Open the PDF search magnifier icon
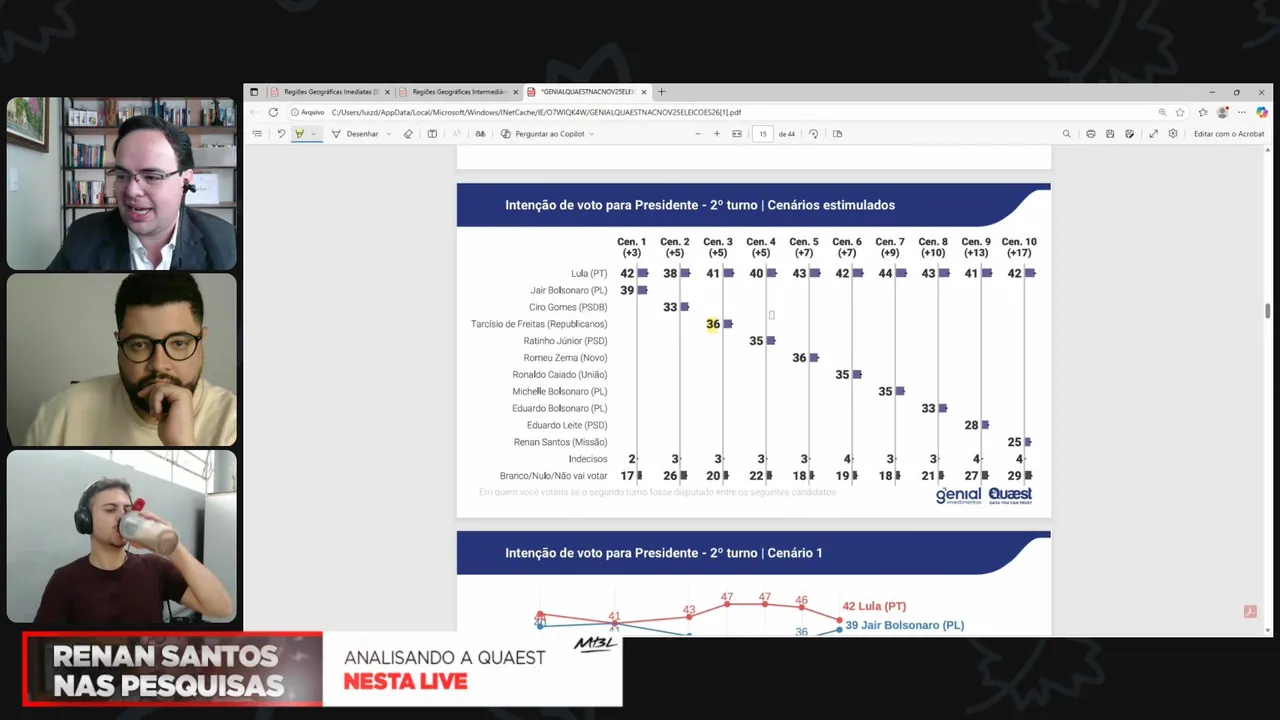 [1066, 134]
